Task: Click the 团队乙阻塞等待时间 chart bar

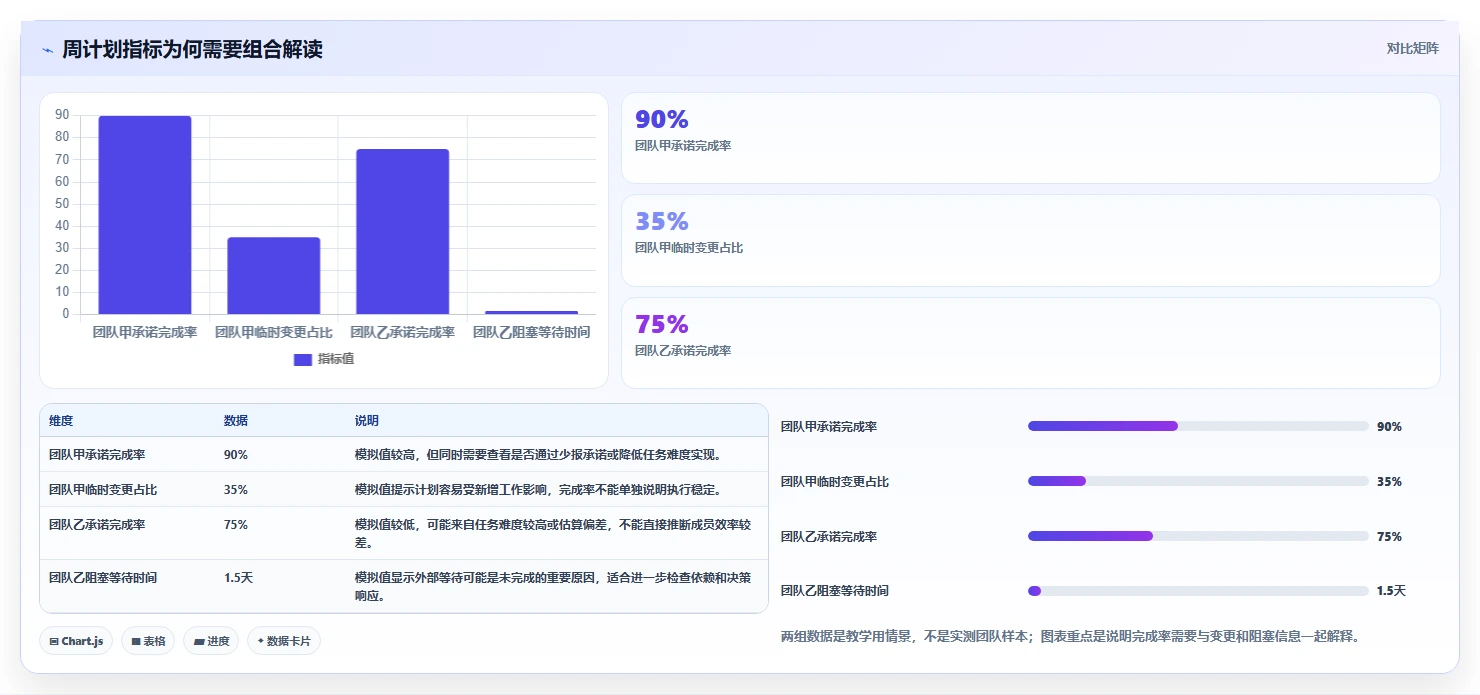Action: [x=531, y=312]
